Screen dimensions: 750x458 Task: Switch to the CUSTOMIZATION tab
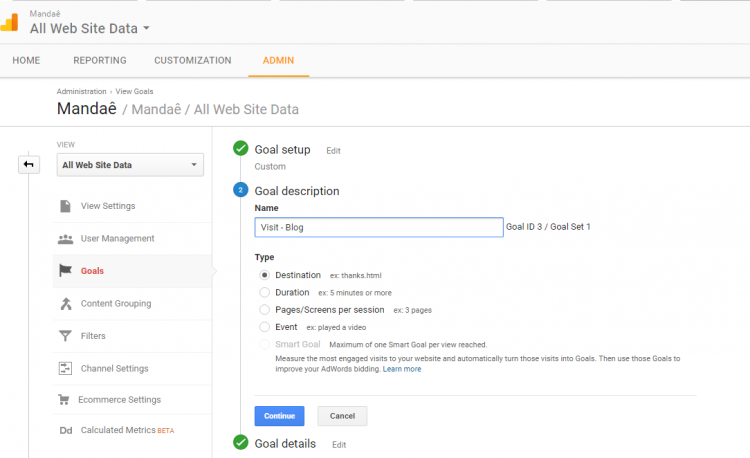193,60
